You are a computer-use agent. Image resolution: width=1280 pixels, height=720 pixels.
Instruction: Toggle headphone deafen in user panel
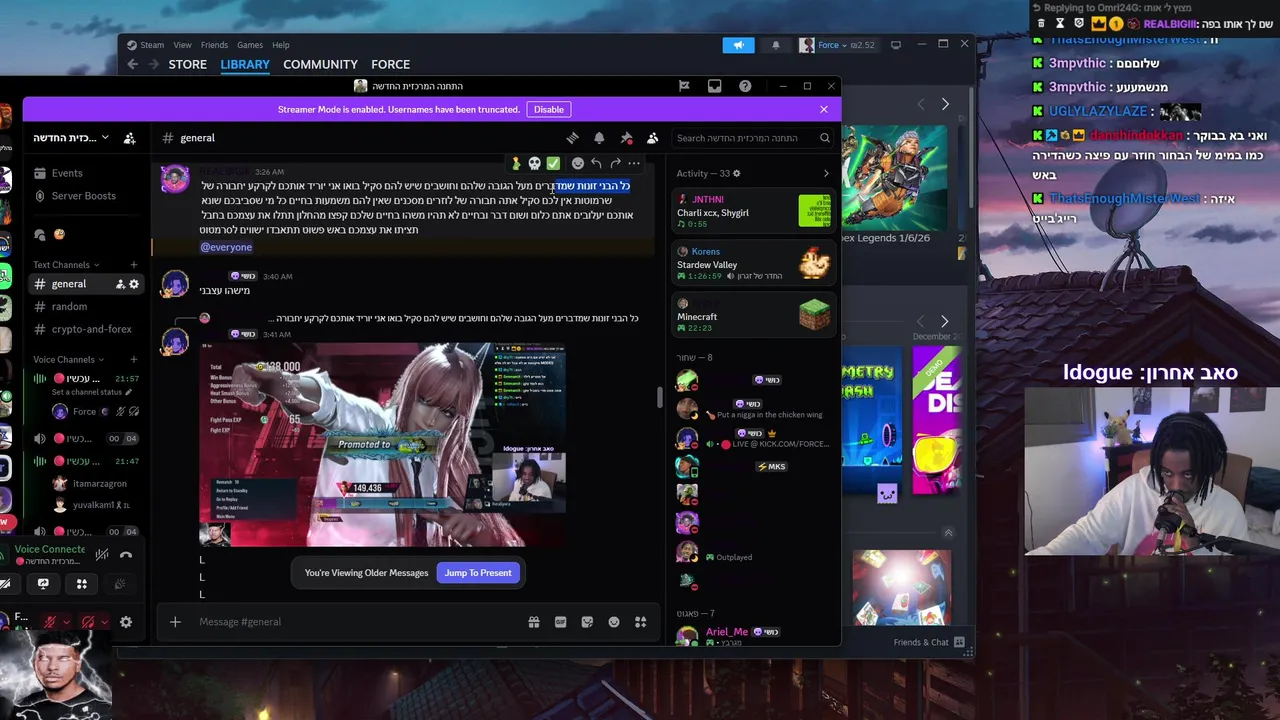click(87, 622)
